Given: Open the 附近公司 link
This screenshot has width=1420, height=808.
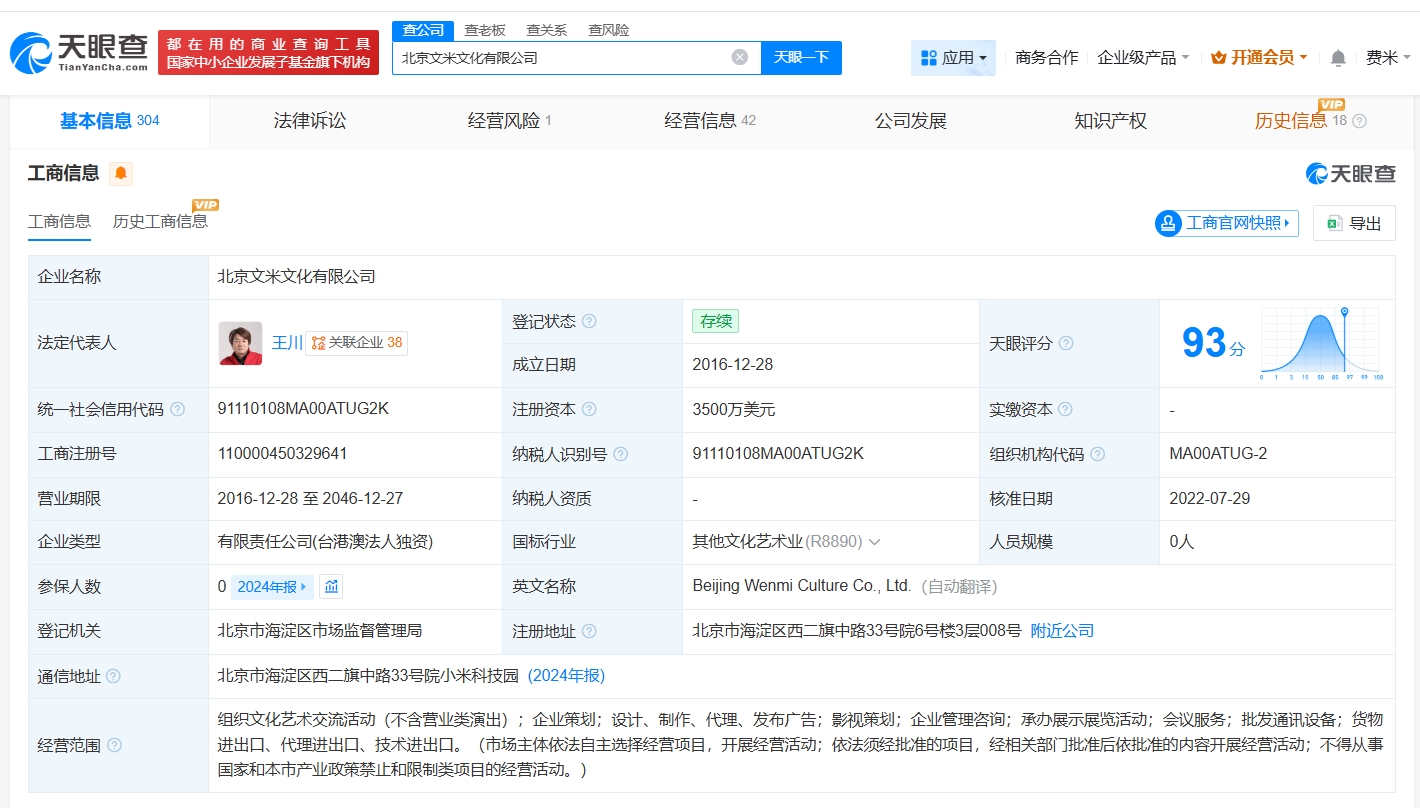Looking at the screenshot, I should tap(1062, 631).
